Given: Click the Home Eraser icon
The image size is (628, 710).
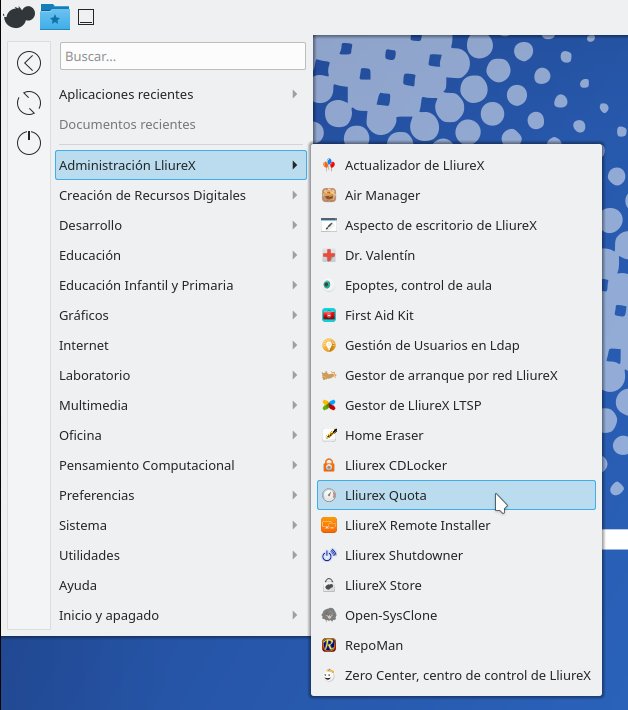Looking at the screenshot, I should click(x=329, y=435).
